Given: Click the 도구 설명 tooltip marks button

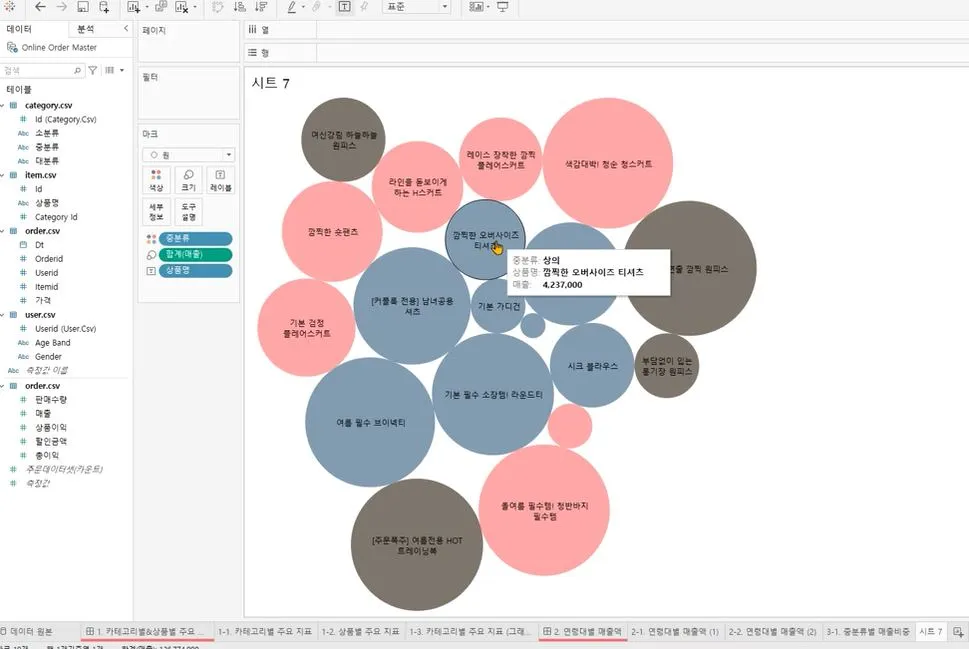Looking at the screenshot, I should pyautogui.click(x=188, y=212).
